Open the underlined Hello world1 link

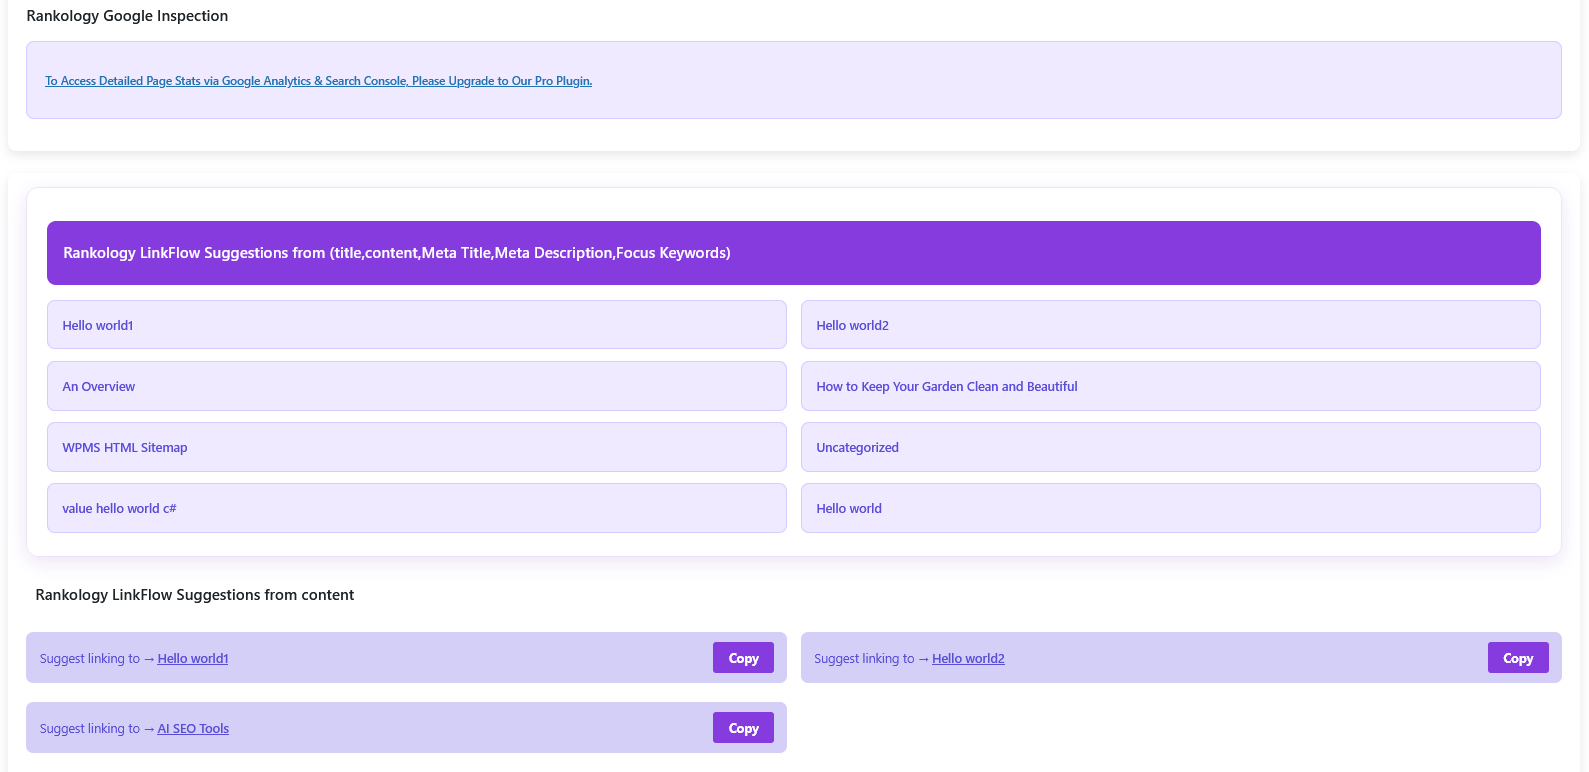[x=193, y=659]
